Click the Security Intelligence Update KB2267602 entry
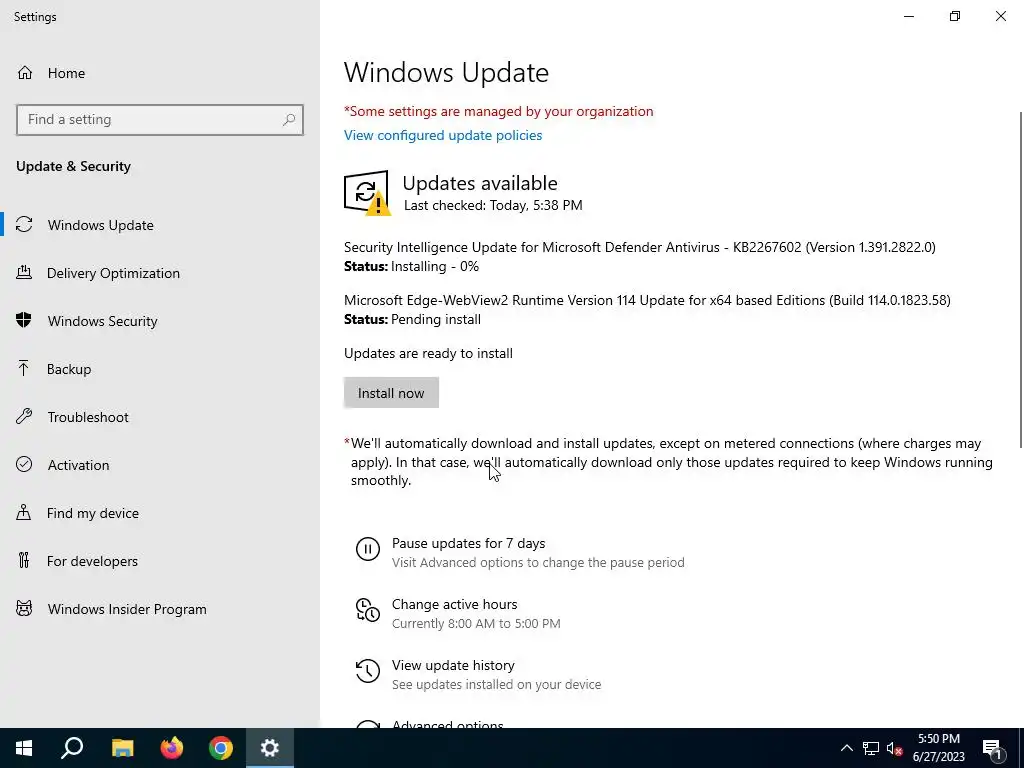Screen dimensions: 1024x768 (639, 247)
